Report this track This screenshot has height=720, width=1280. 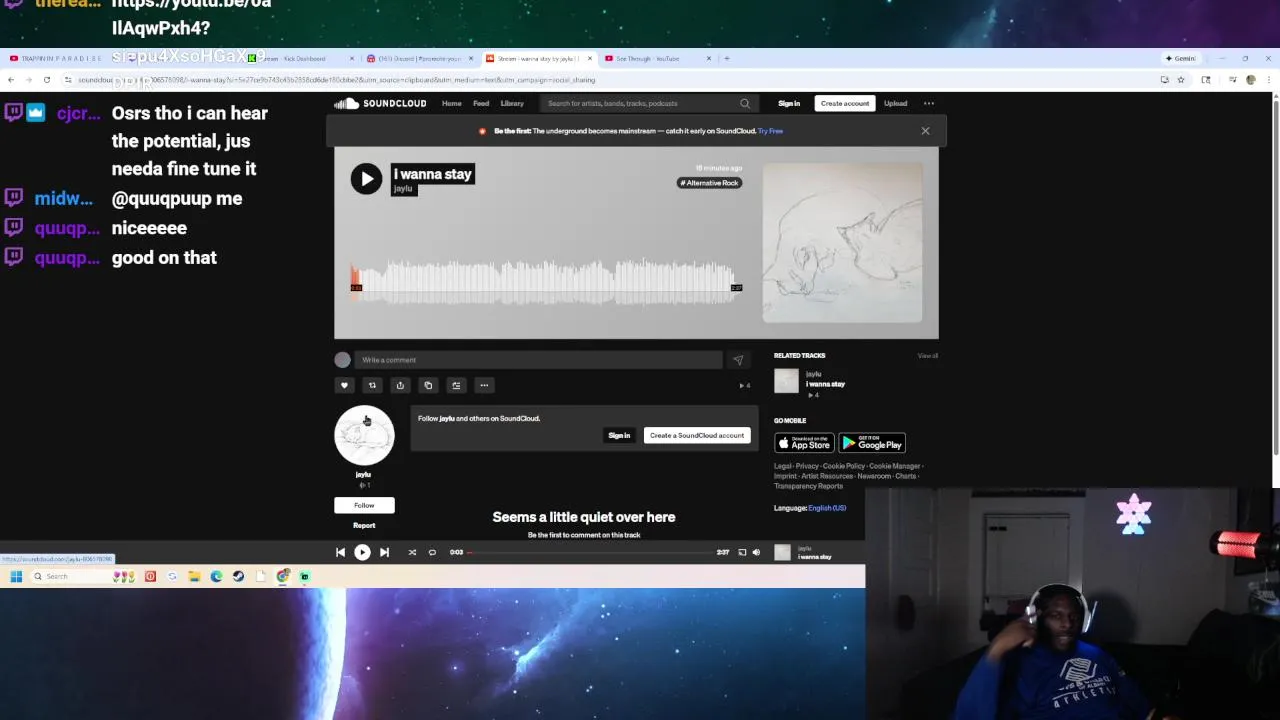(364, 525)
